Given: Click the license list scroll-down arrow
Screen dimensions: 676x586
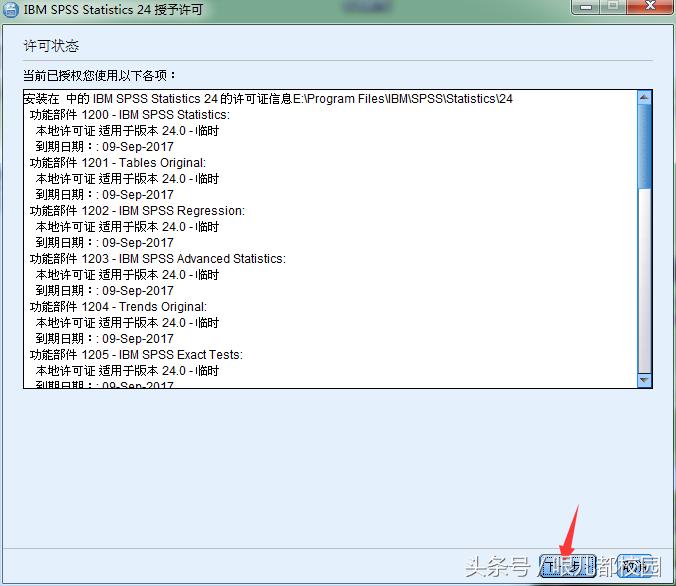Looking at the screenshot, I should (645, 380).
